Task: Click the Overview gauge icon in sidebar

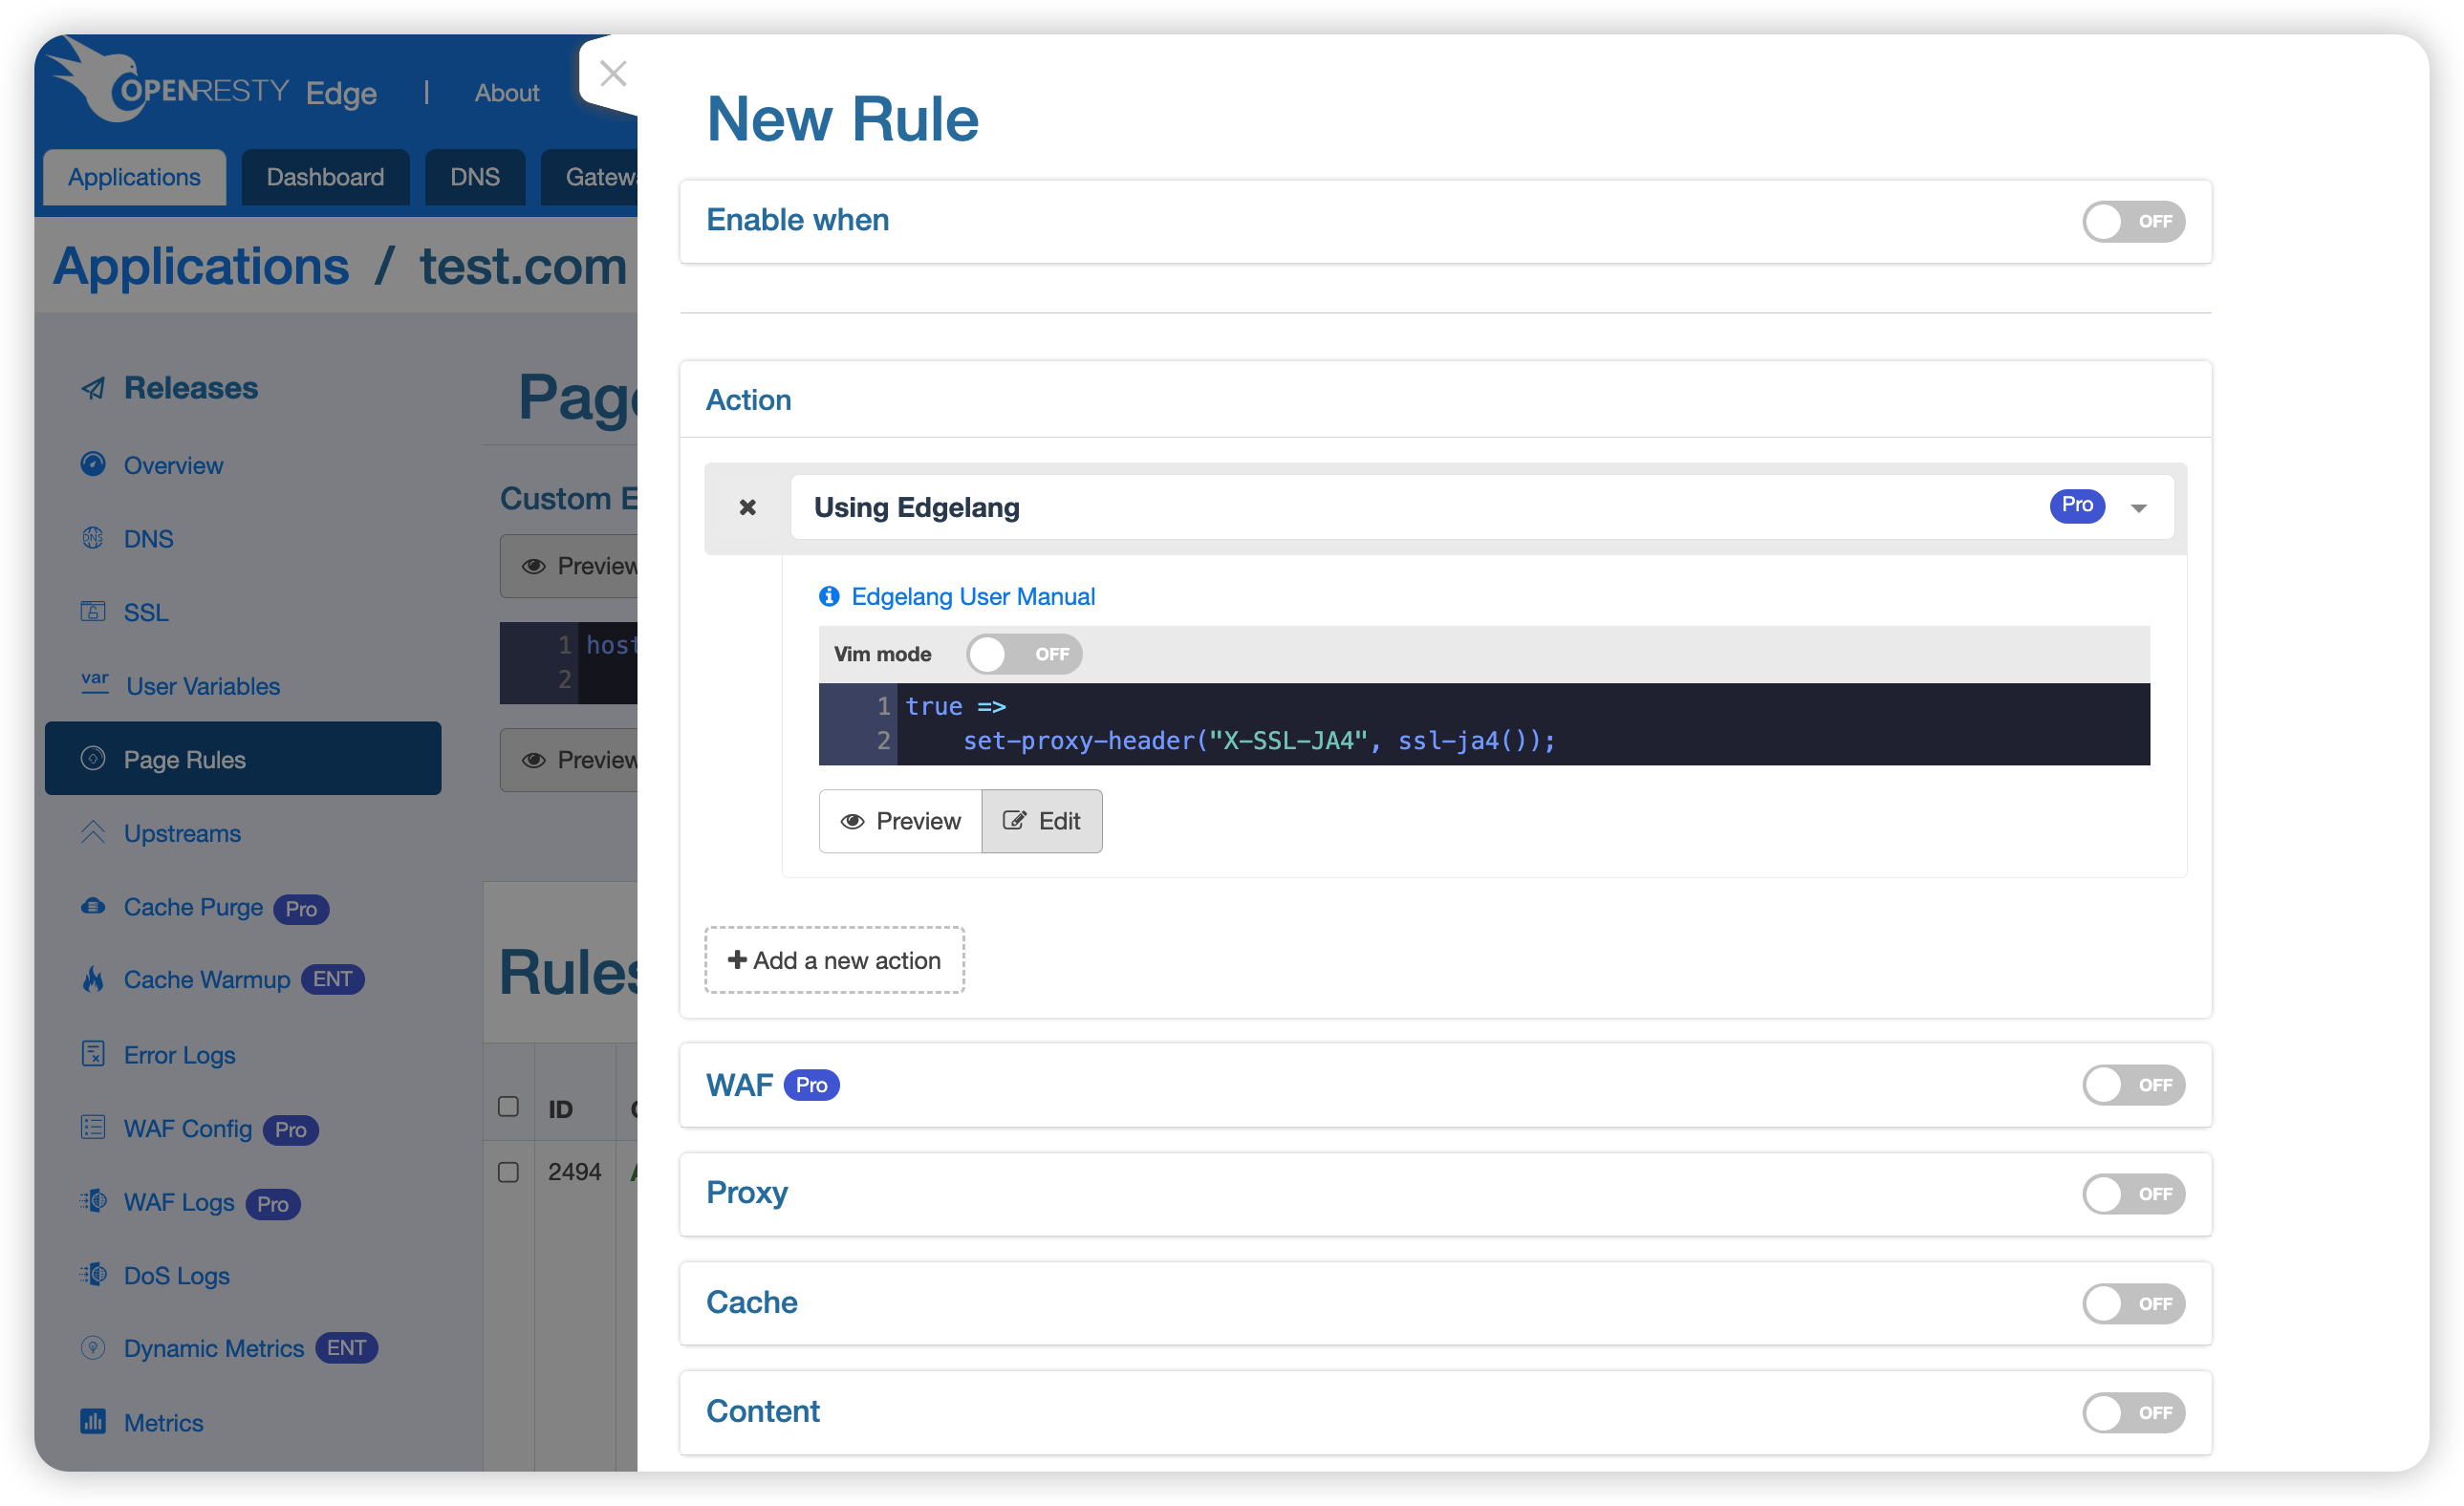Action: [93, 465]
